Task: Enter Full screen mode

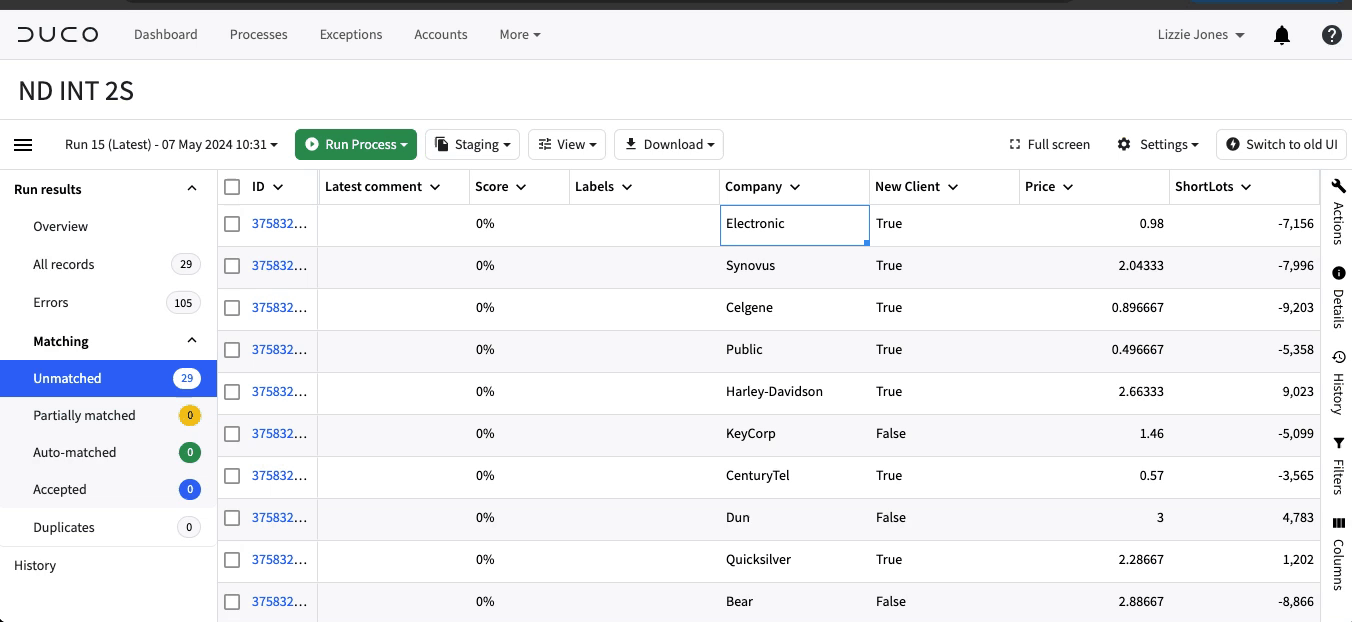Action: tap(1049, 144)
